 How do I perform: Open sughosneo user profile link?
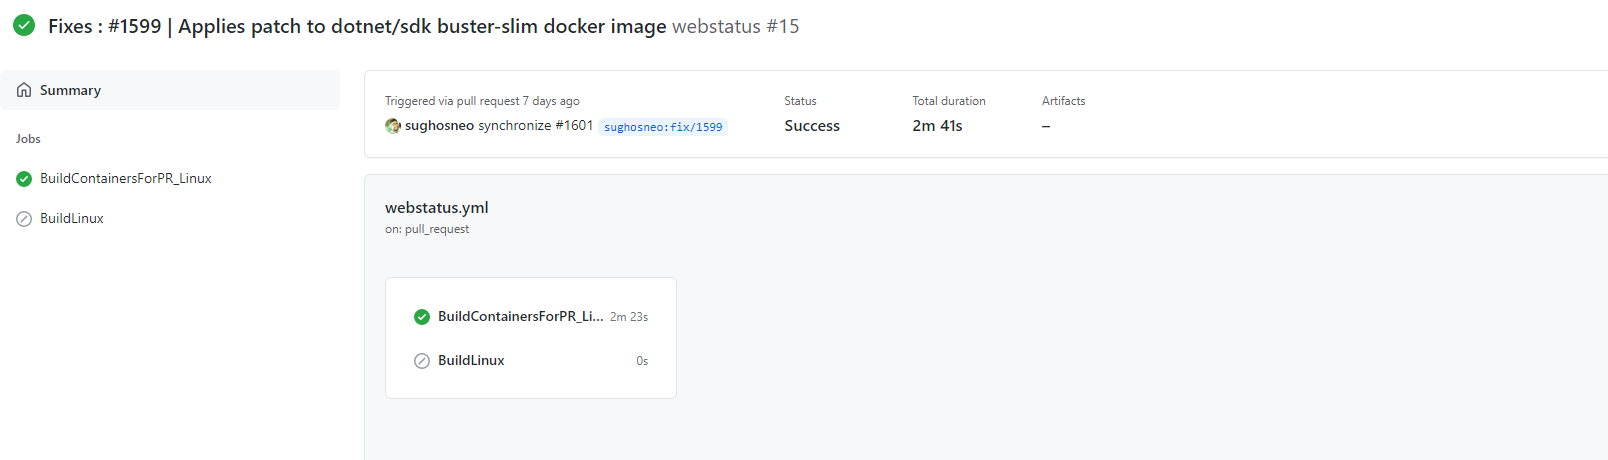pyautogui.click(x=439, y=126)
